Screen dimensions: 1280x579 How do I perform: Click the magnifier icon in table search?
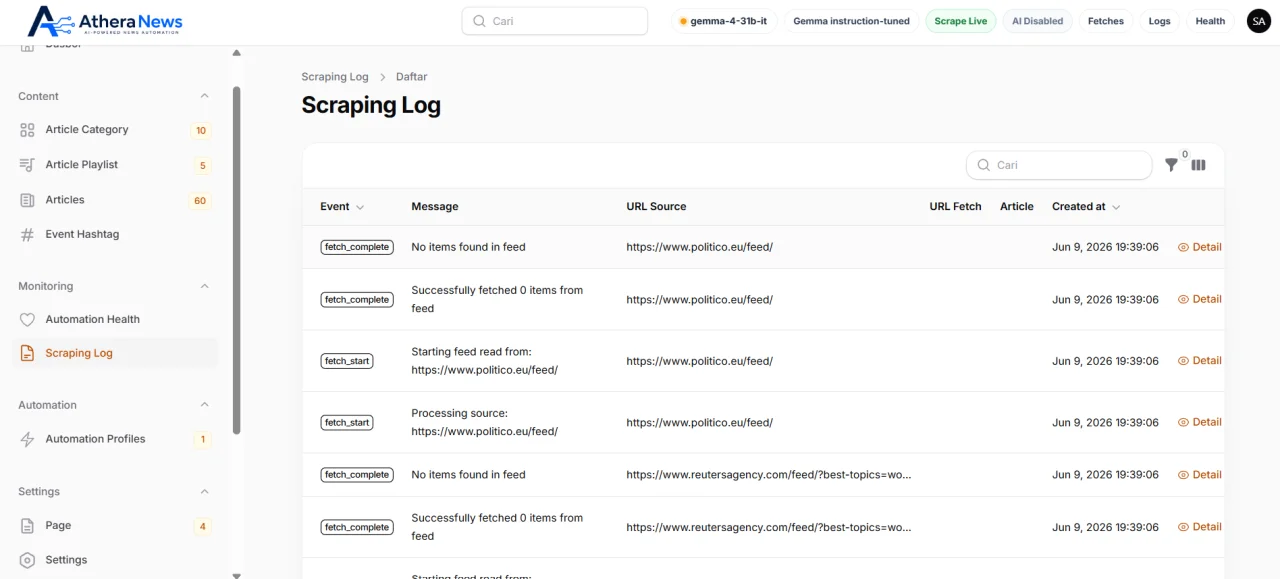(x=983, y=165)
